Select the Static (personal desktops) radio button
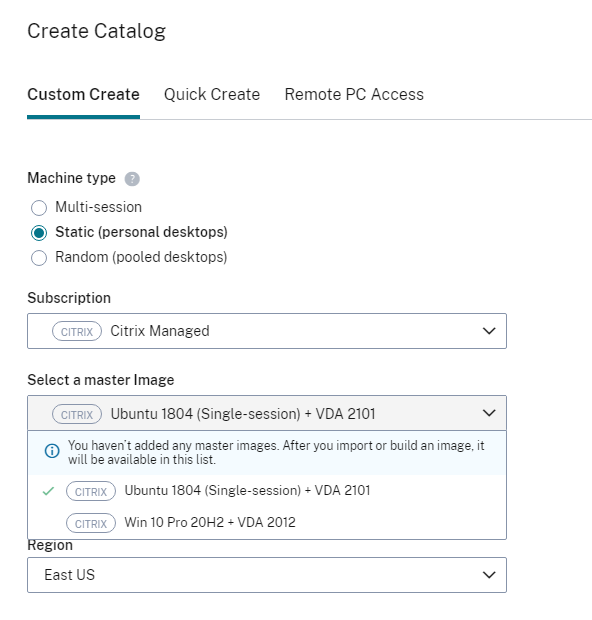This screenshot has height=620, width=592. 39,232
